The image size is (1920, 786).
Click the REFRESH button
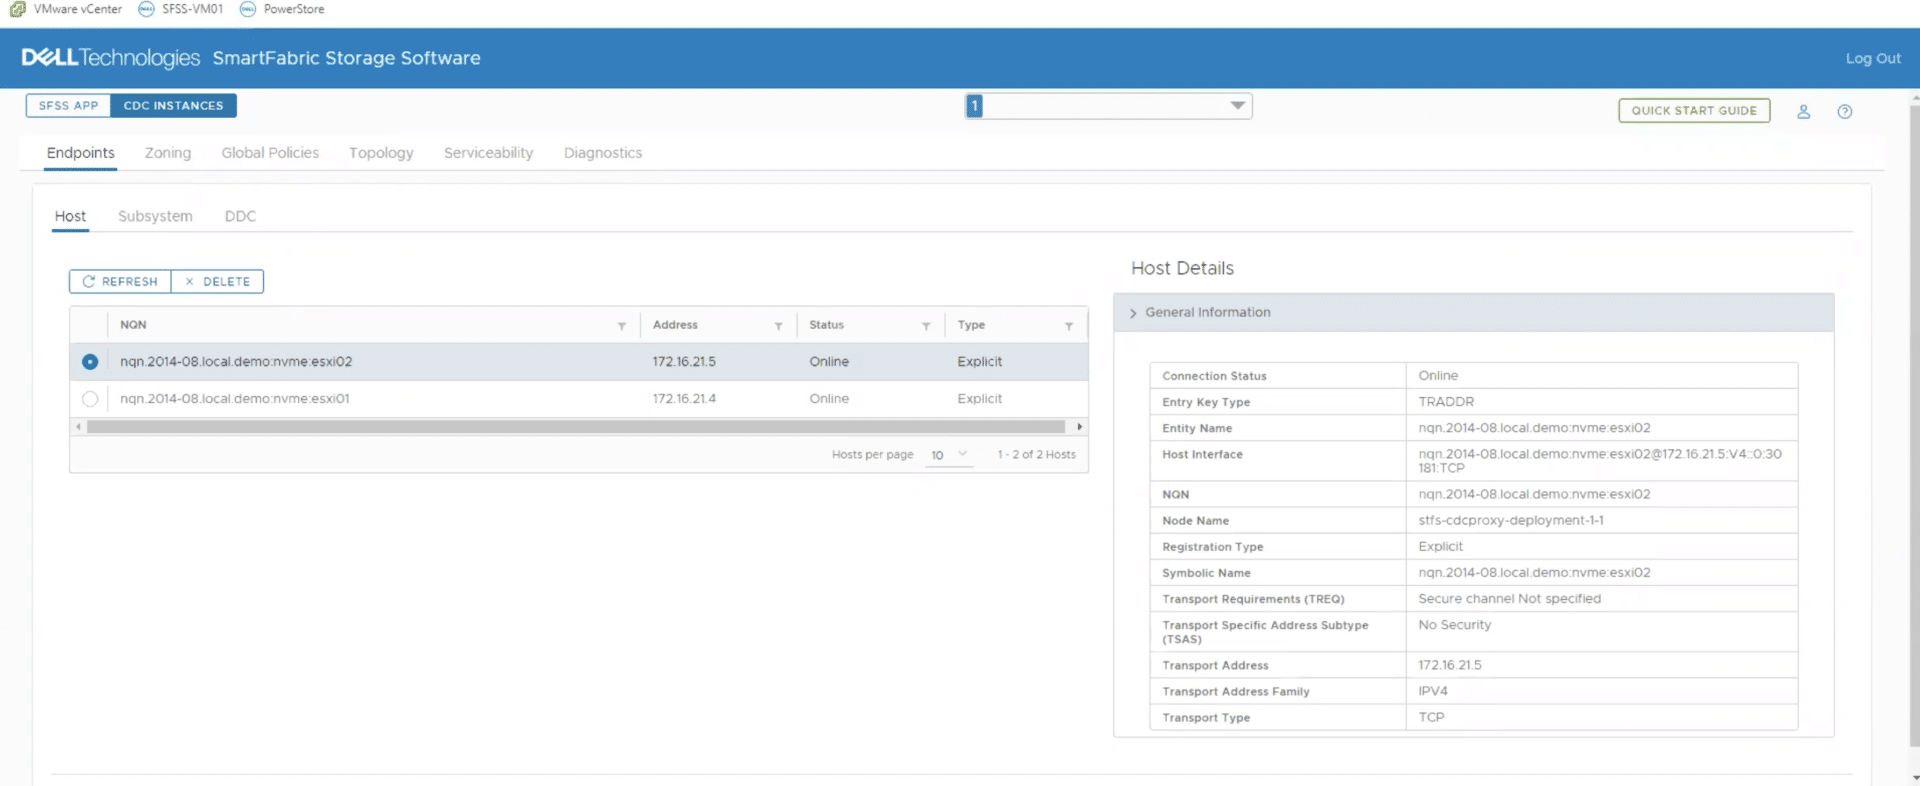click(x=120, y=282)
